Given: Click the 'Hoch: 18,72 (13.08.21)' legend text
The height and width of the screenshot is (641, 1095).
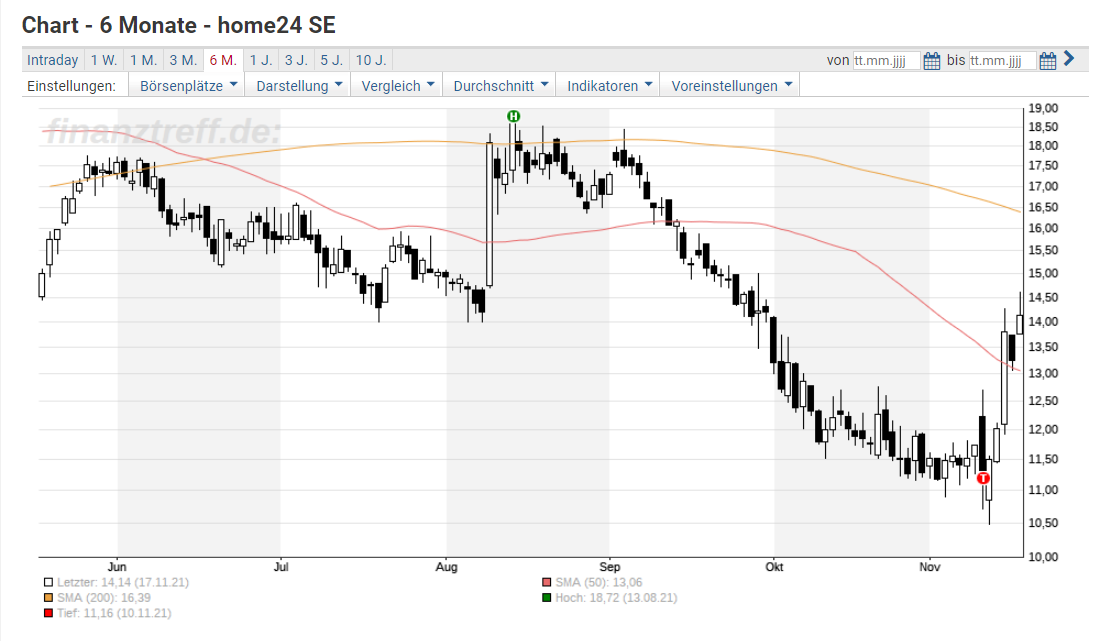Looking at the screenshot, I should pos(617,598).
